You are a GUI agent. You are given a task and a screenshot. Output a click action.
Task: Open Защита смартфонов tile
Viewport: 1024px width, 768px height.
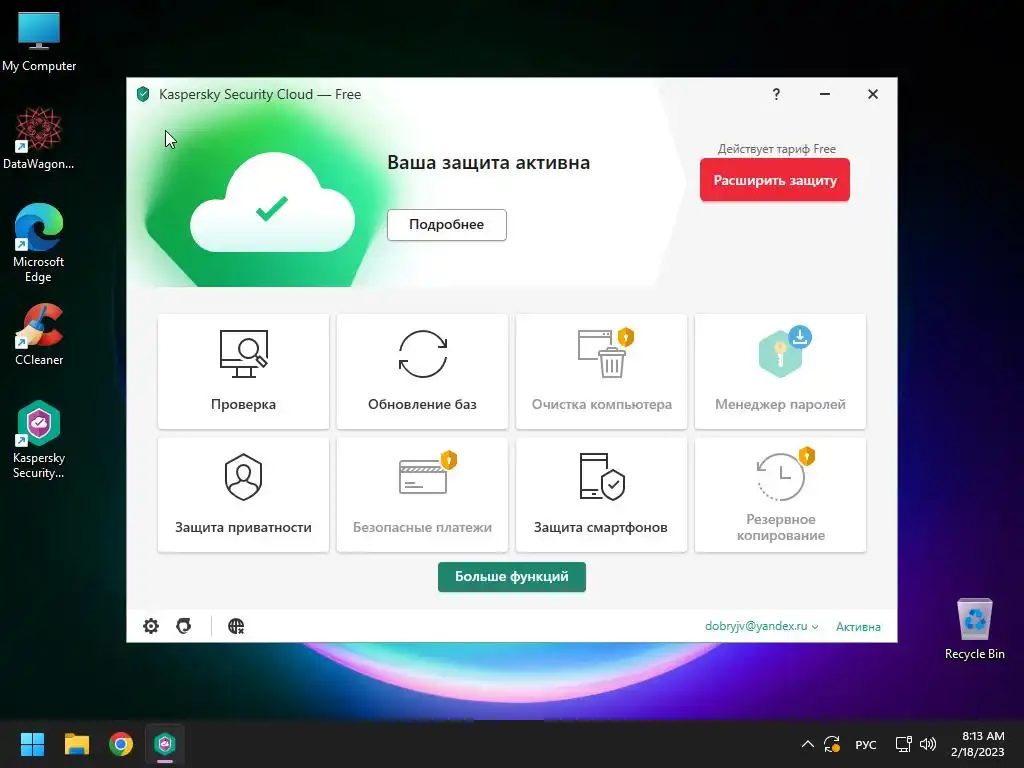(601, 494)
